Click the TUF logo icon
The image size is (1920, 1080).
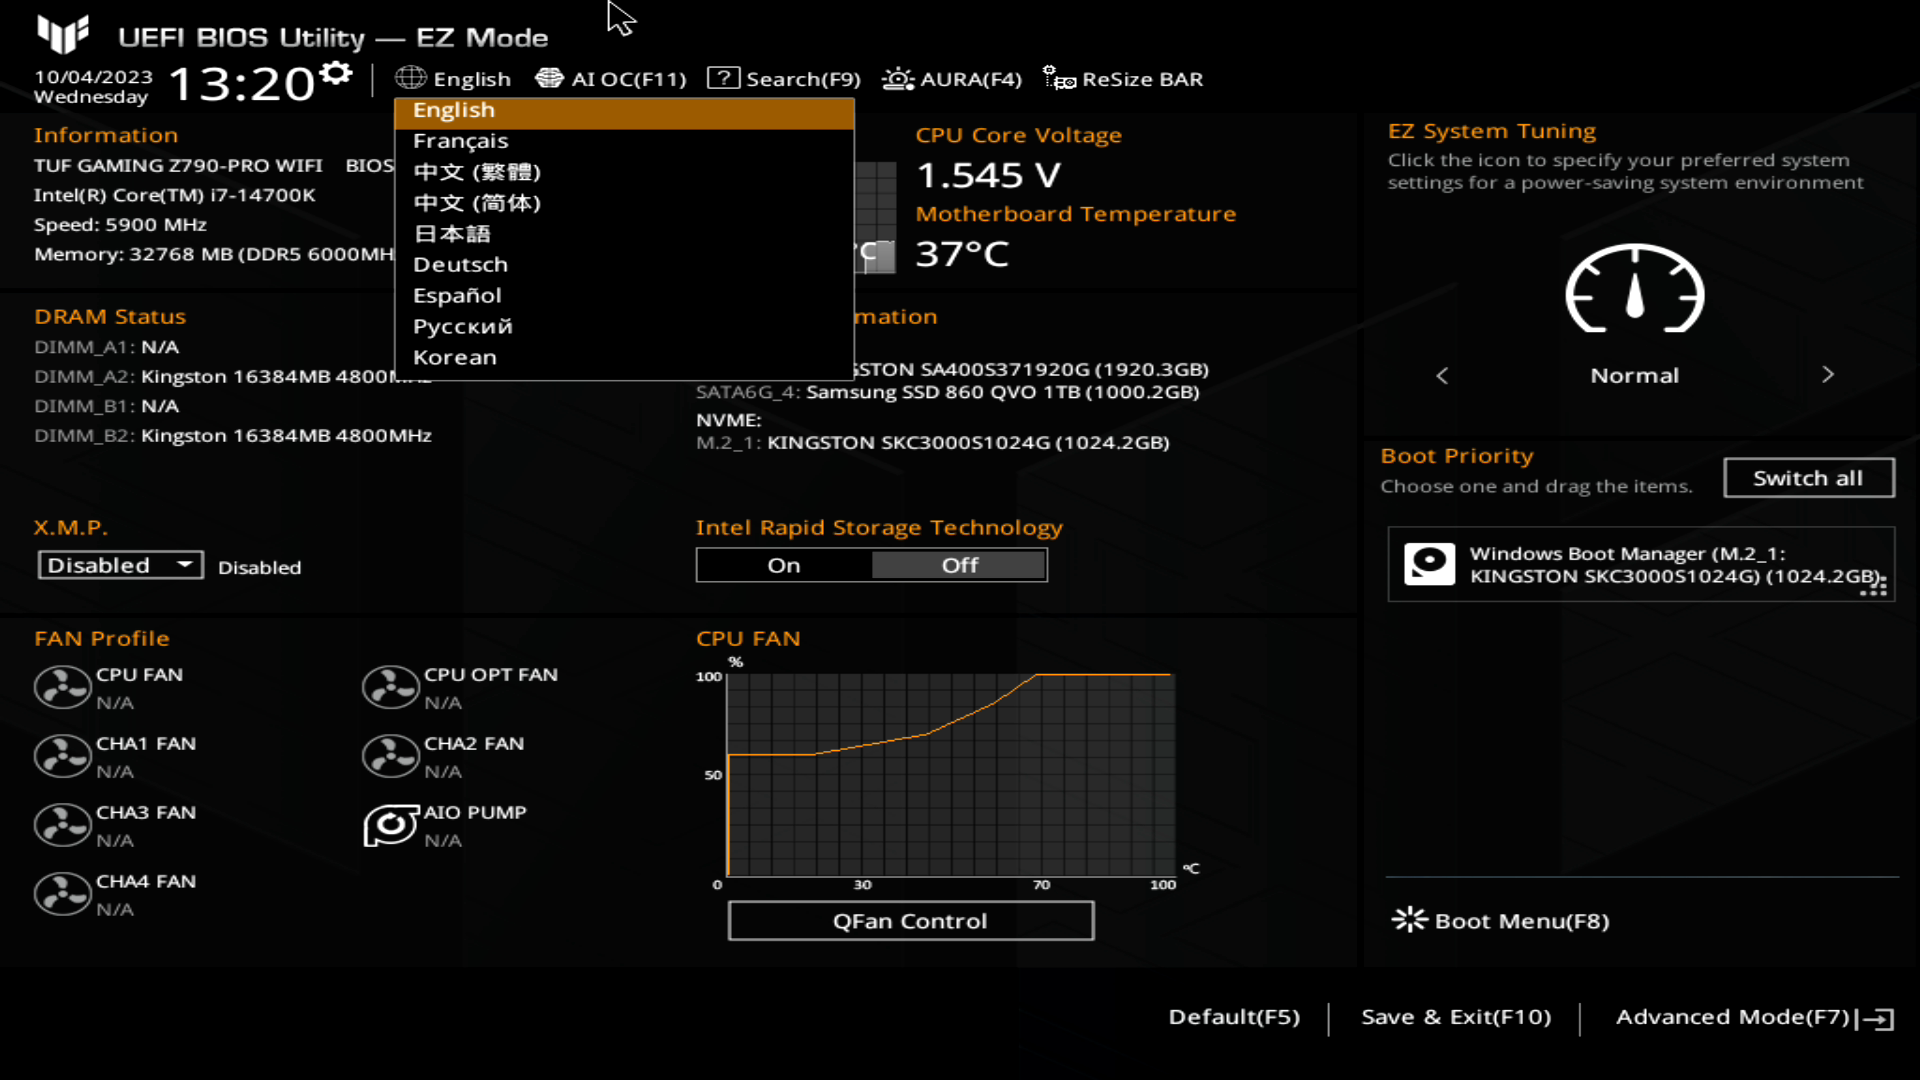(63, 34)
